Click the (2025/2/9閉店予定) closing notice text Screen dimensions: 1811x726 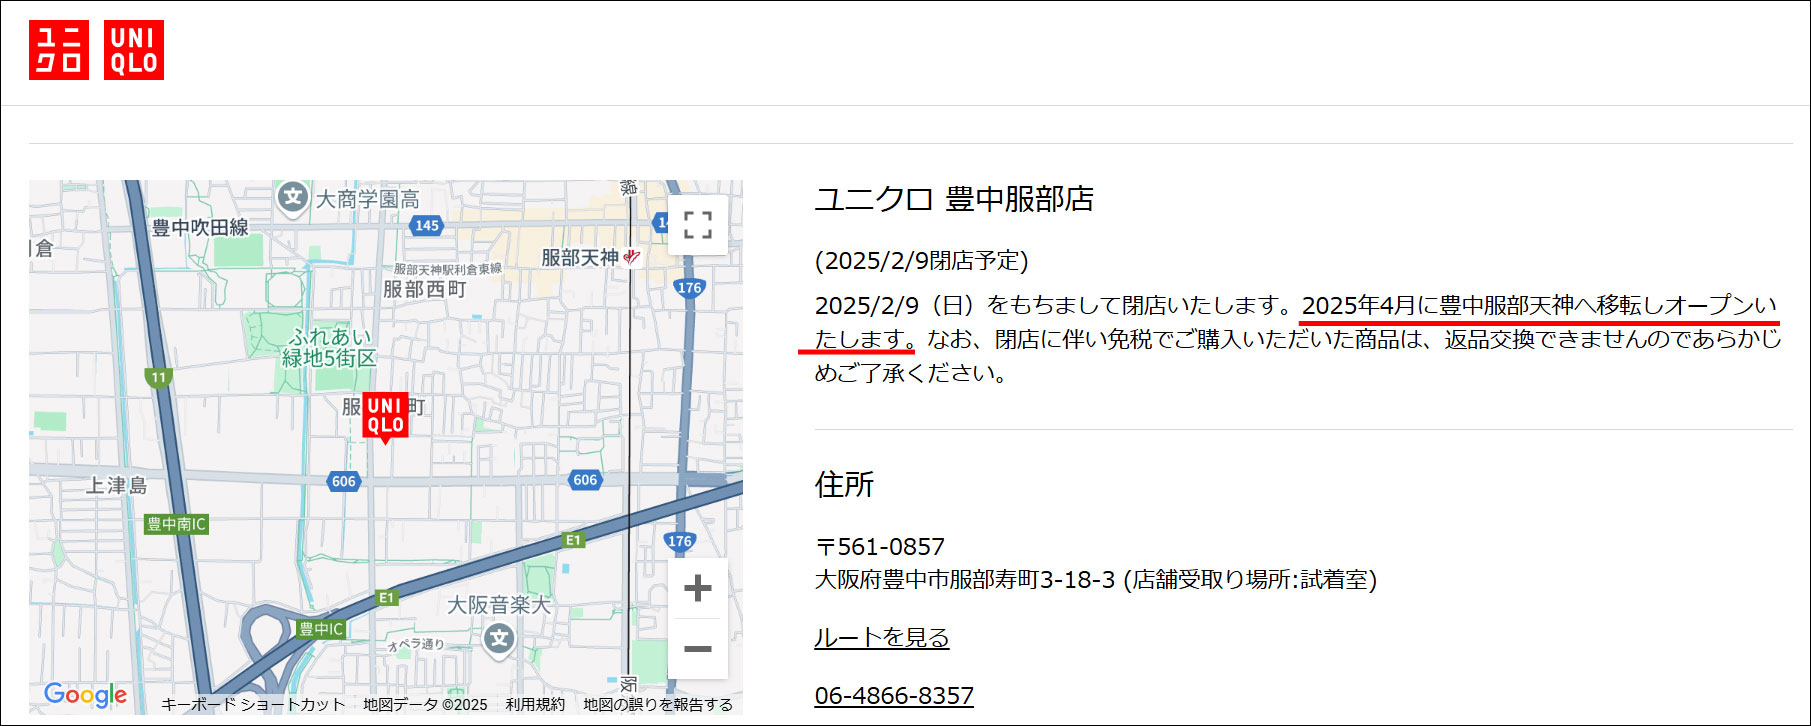[921, 261]
